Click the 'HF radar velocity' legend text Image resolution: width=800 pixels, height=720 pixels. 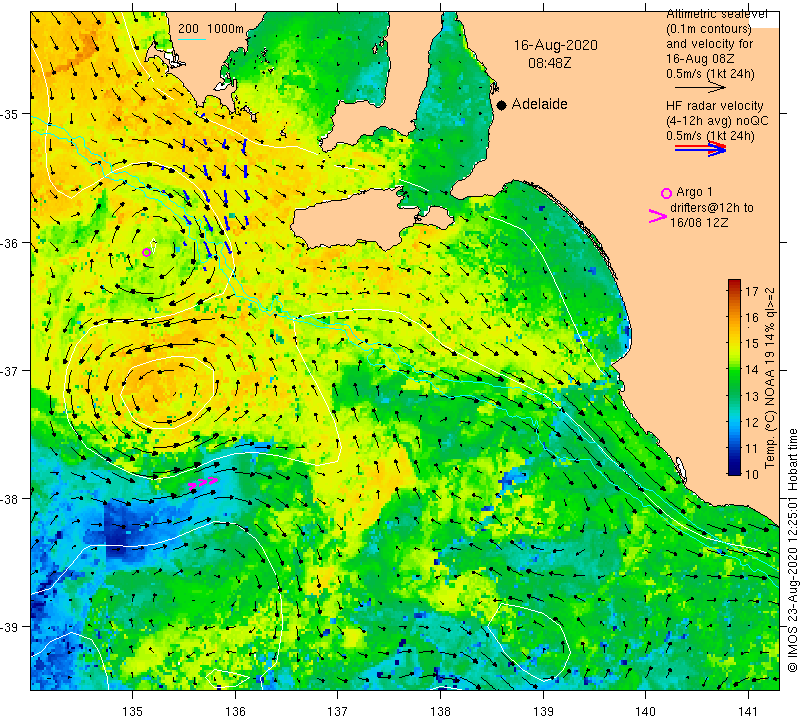coord(714,106)
